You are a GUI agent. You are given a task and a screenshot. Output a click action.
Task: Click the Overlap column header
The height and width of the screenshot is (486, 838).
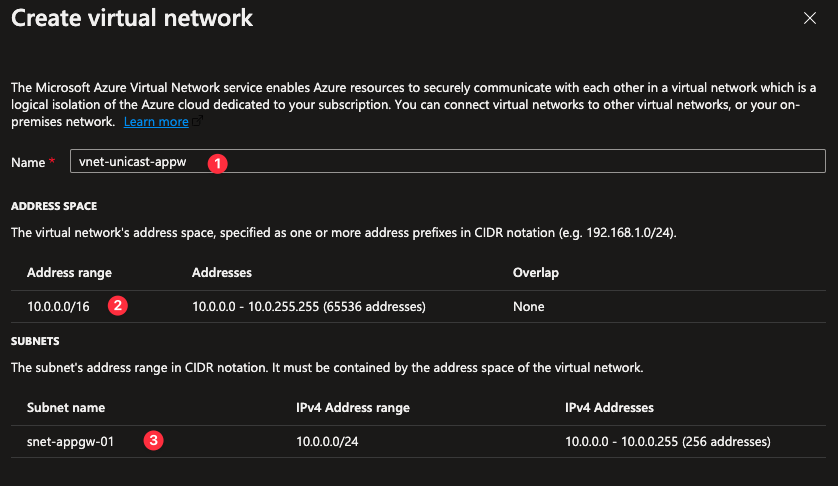tap(535, 272)
